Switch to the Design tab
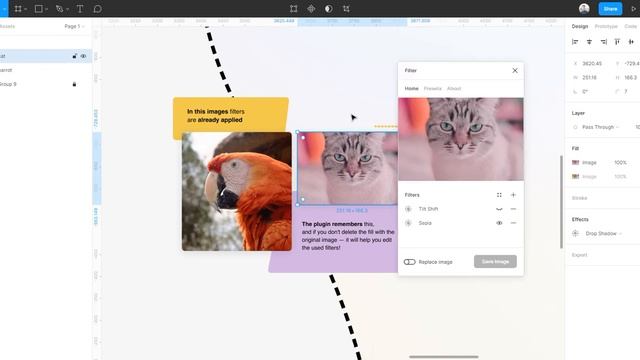This screenshot has height=360, width=640. click(x=580, y=26)
